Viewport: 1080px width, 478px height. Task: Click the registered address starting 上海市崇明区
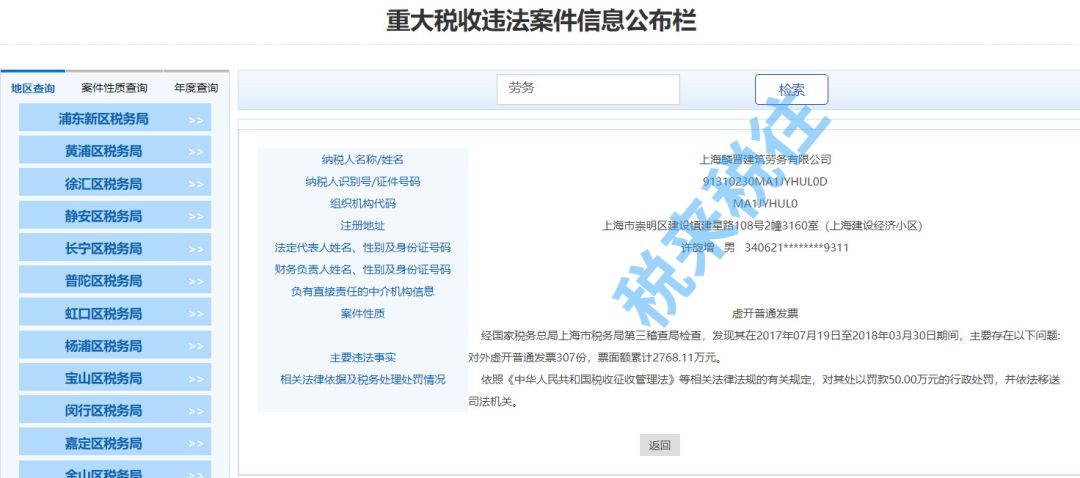coord(762,226)
